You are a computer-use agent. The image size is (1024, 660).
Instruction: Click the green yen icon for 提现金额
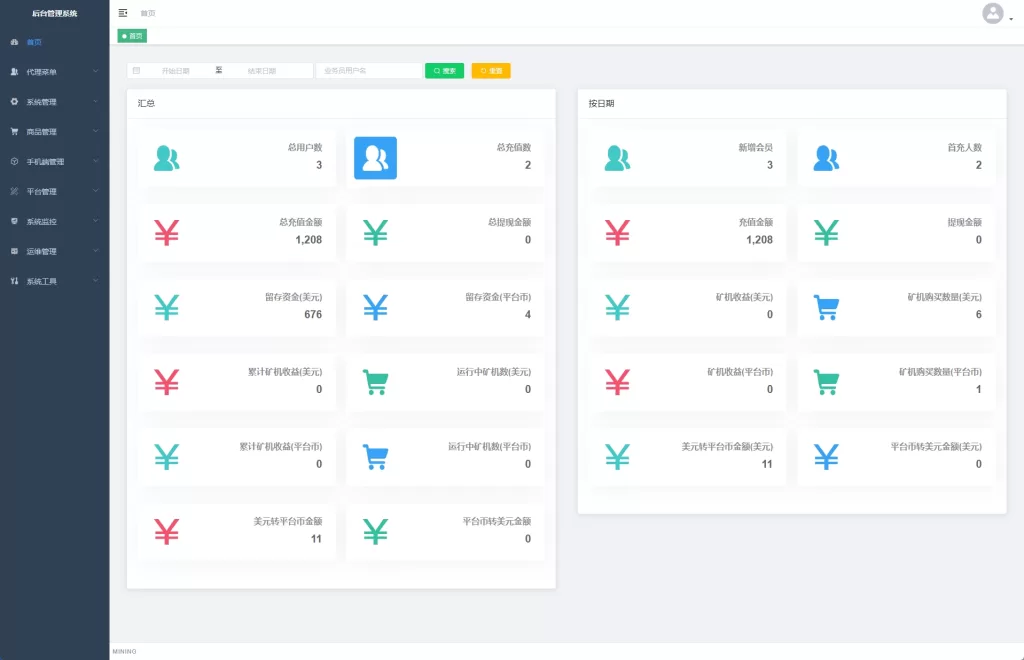tap(826, 232)
